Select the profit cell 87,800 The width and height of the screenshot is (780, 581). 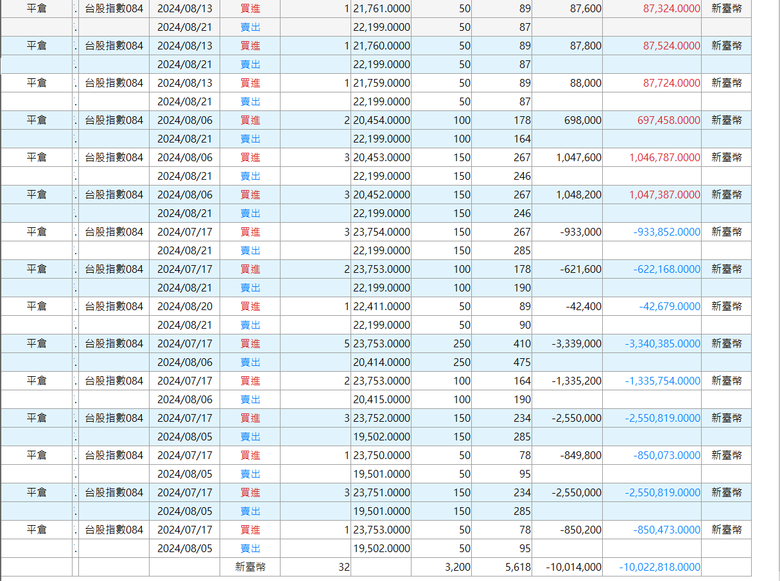pos(585,46)
